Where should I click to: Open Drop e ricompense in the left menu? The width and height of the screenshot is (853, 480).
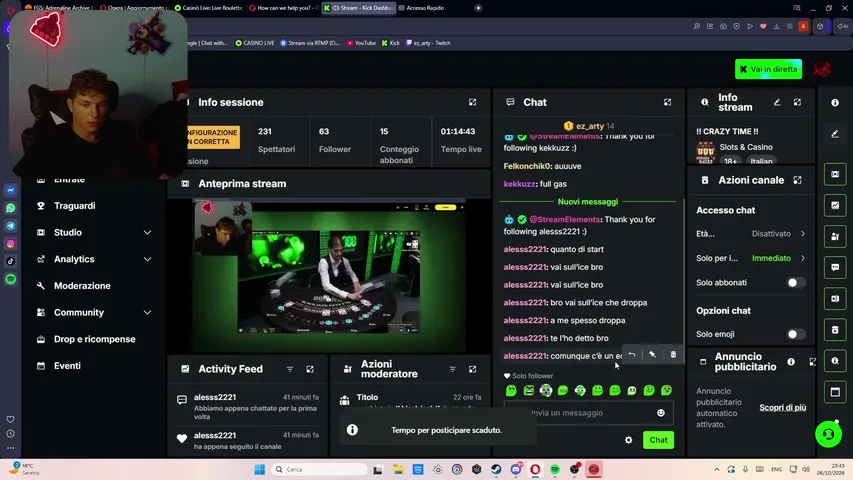click(x=95, y=339)
